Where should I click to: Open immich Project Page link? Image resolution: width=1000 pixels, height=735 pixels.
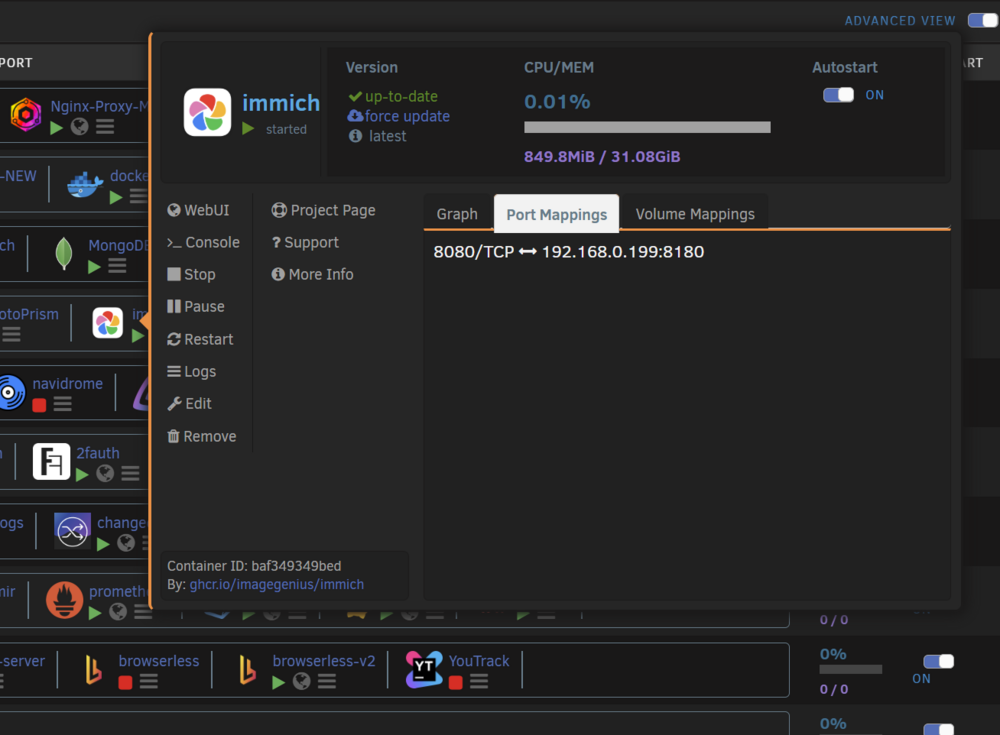point(323,211)
